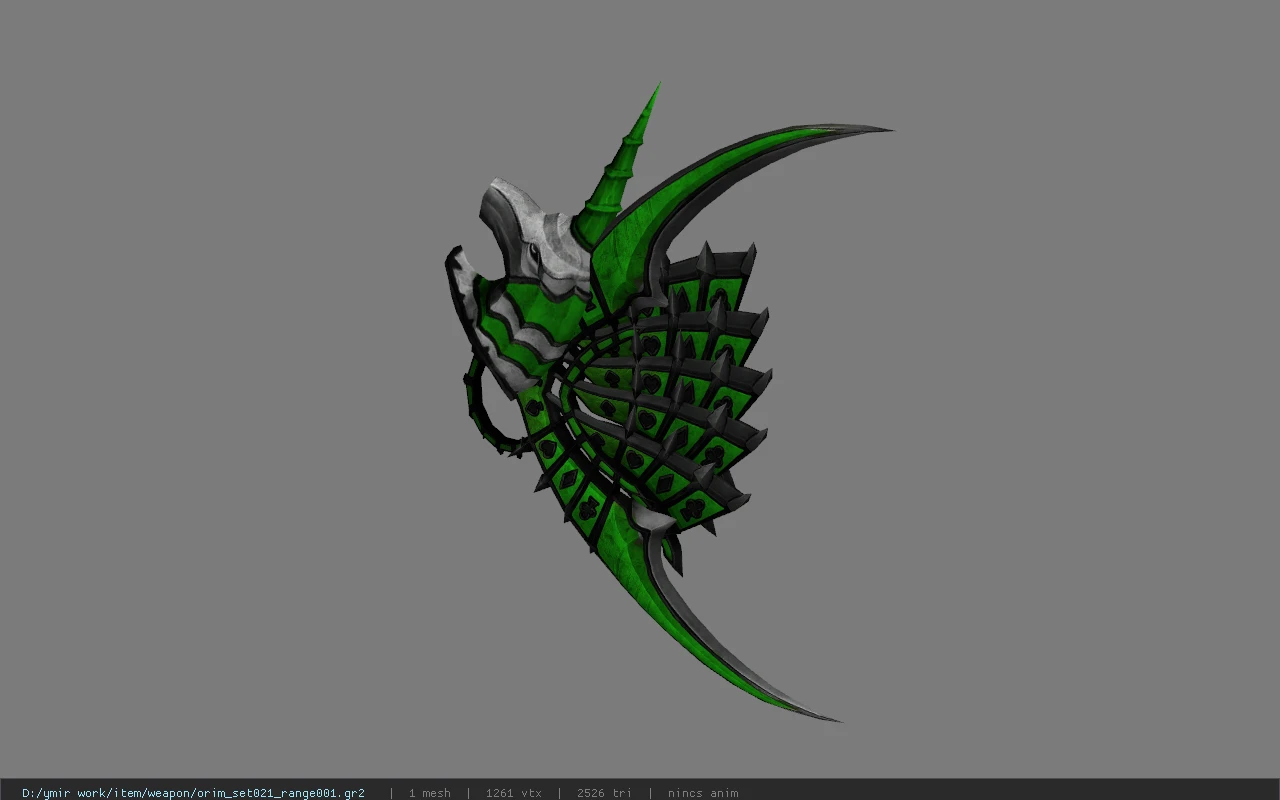
Task: Click the file path 'orim_set021_range001.gr2' in status bar
Action: [x=193, y=793]
